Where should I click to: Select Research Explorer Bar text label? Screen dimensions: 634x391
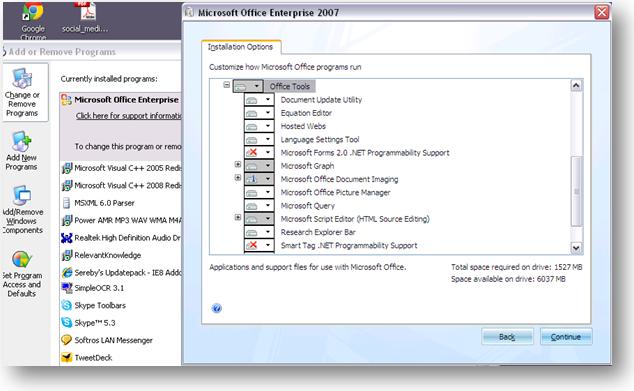pos(318,232)
